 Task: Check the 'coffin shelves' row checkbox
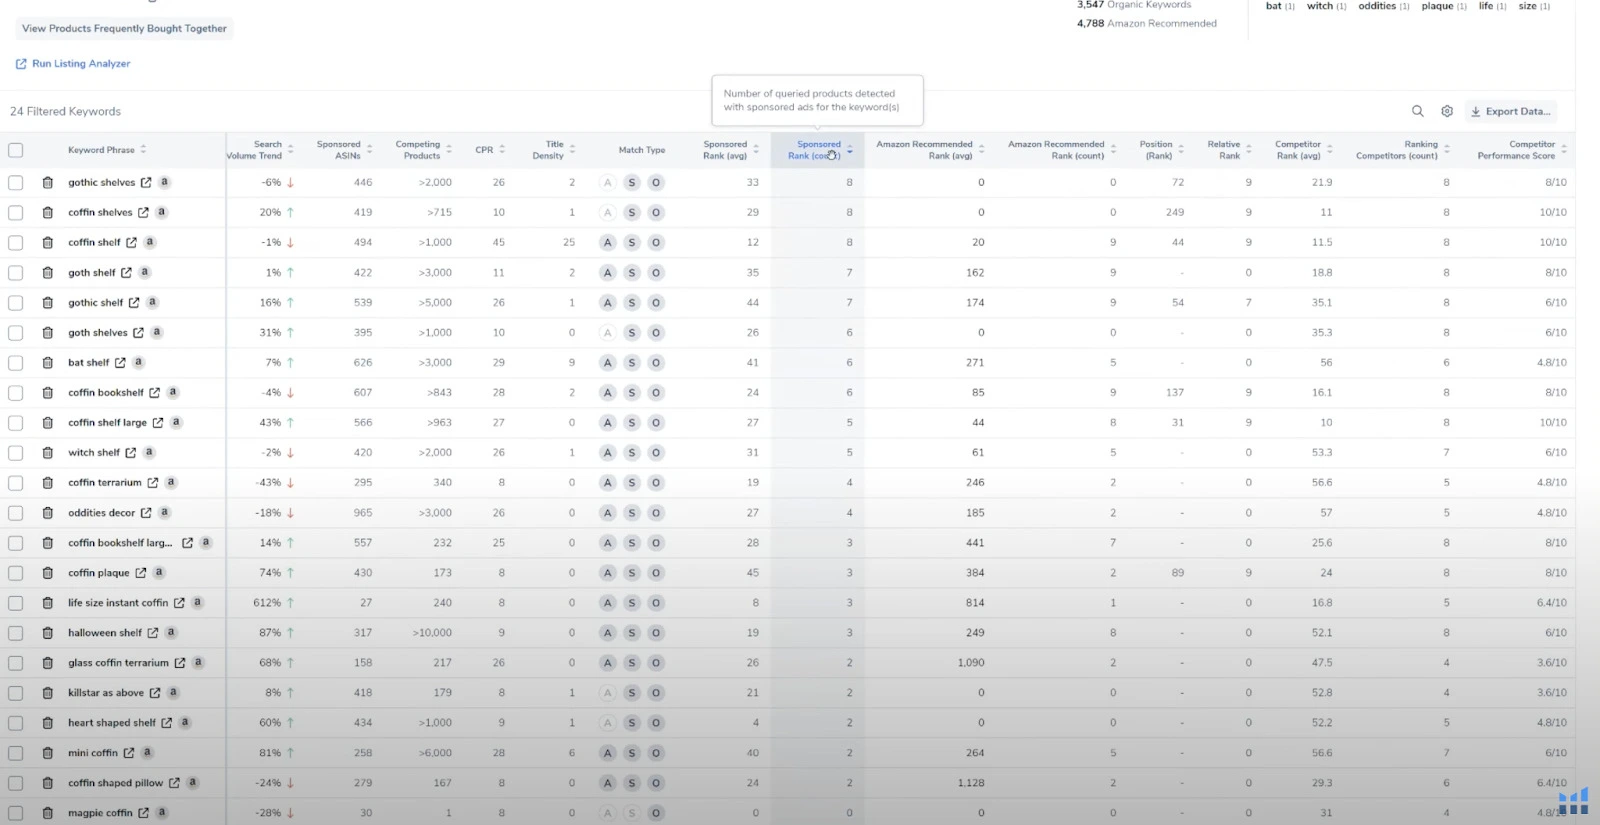coord(15,213)
